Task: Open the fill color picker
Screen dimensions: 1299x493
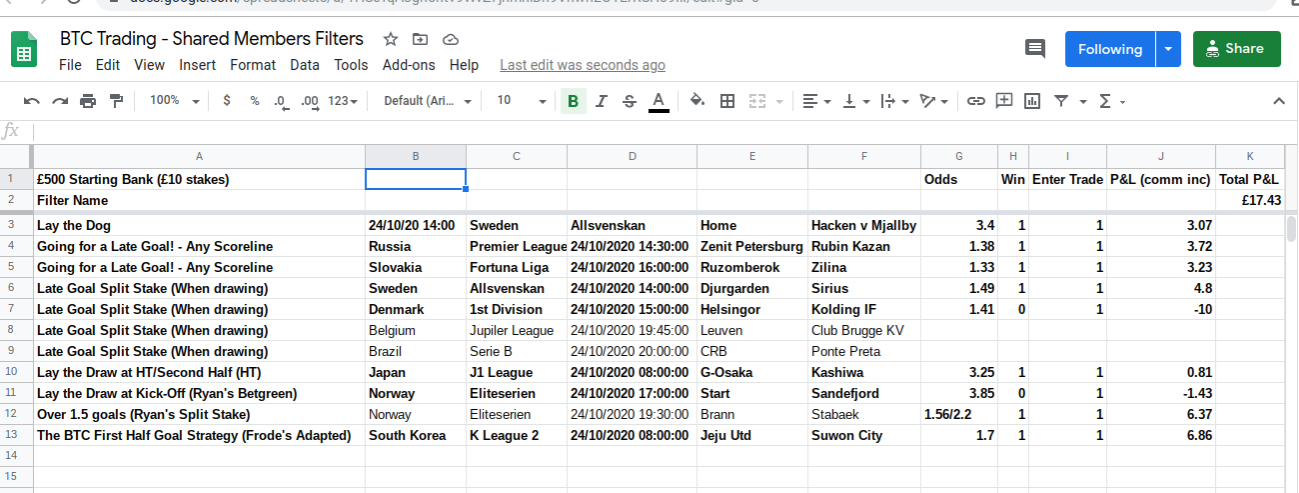Action: click(x=698, y=101)
